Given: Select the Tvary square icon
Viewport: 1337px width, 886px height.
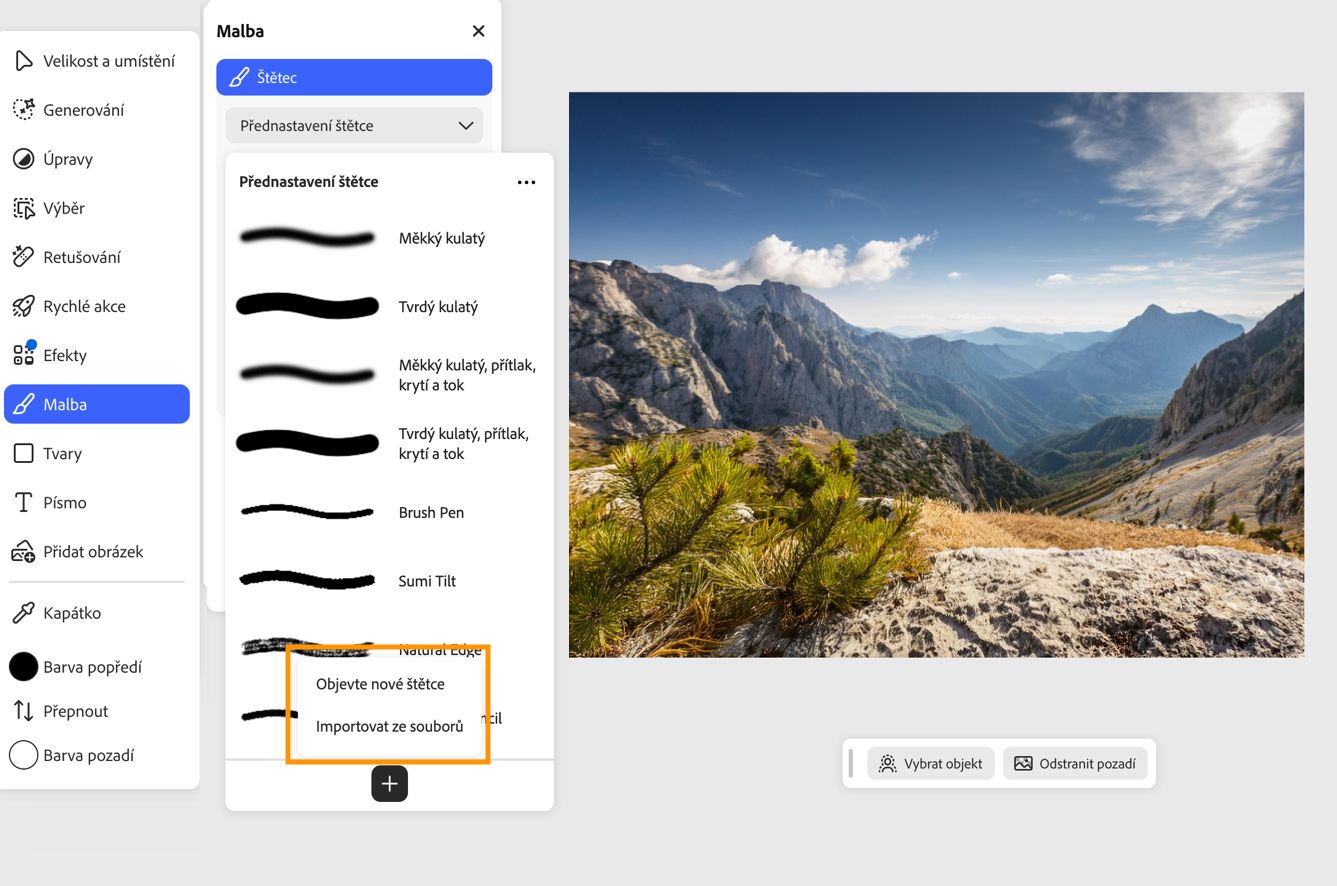Looking at the screenshot, I should (23, 453).
